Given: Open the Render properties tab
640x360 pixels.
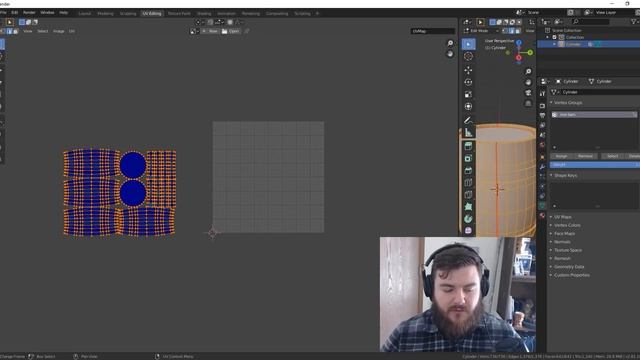Looking at the screenshot, I should [542, 106].
